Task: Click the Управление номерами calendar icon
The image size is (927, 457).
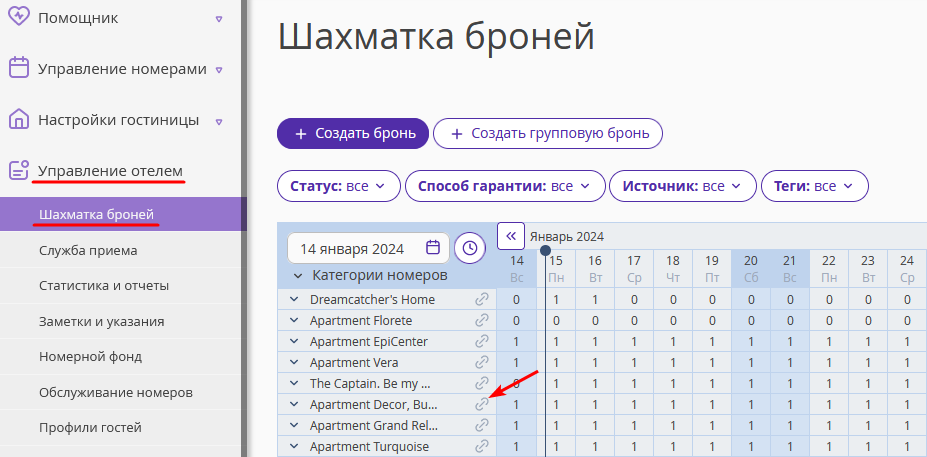Action: click(19, 69)
